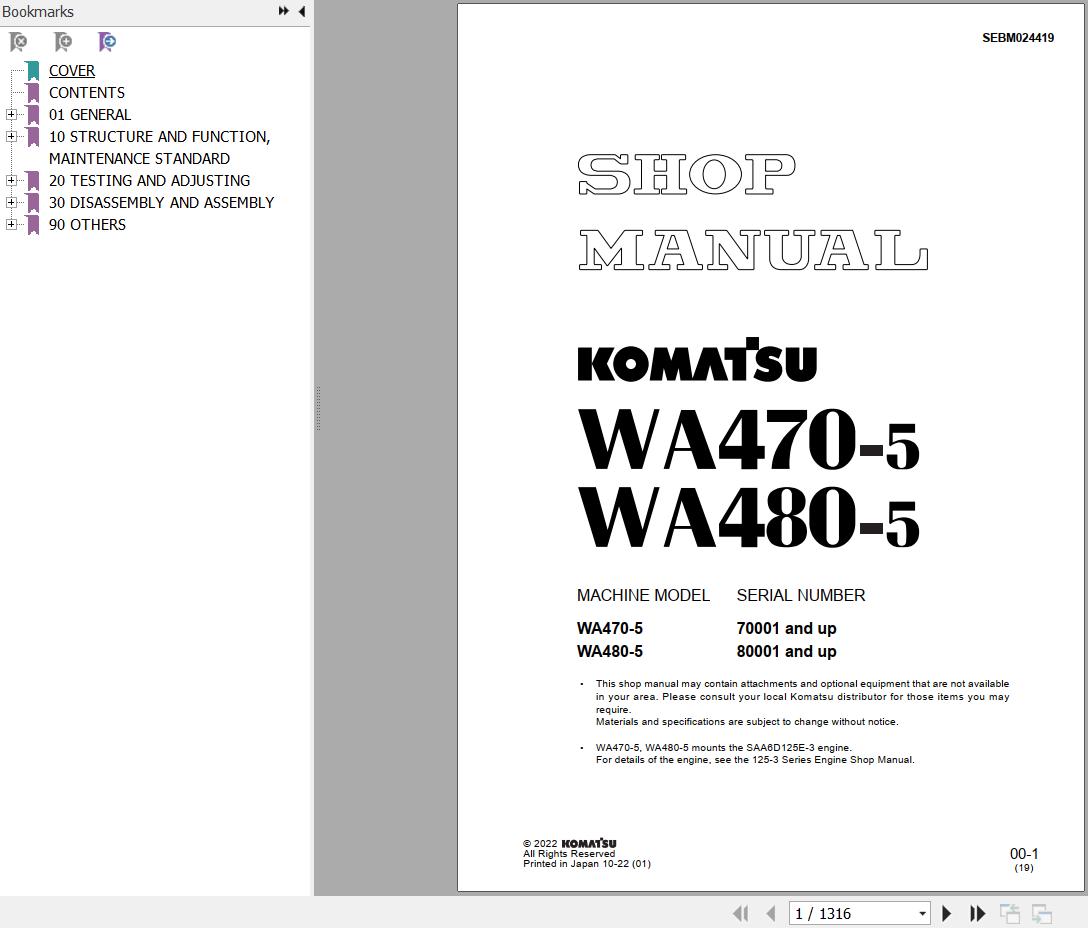
Task: Click the Bookmarks panel title
Action: (x=37, y=12)
